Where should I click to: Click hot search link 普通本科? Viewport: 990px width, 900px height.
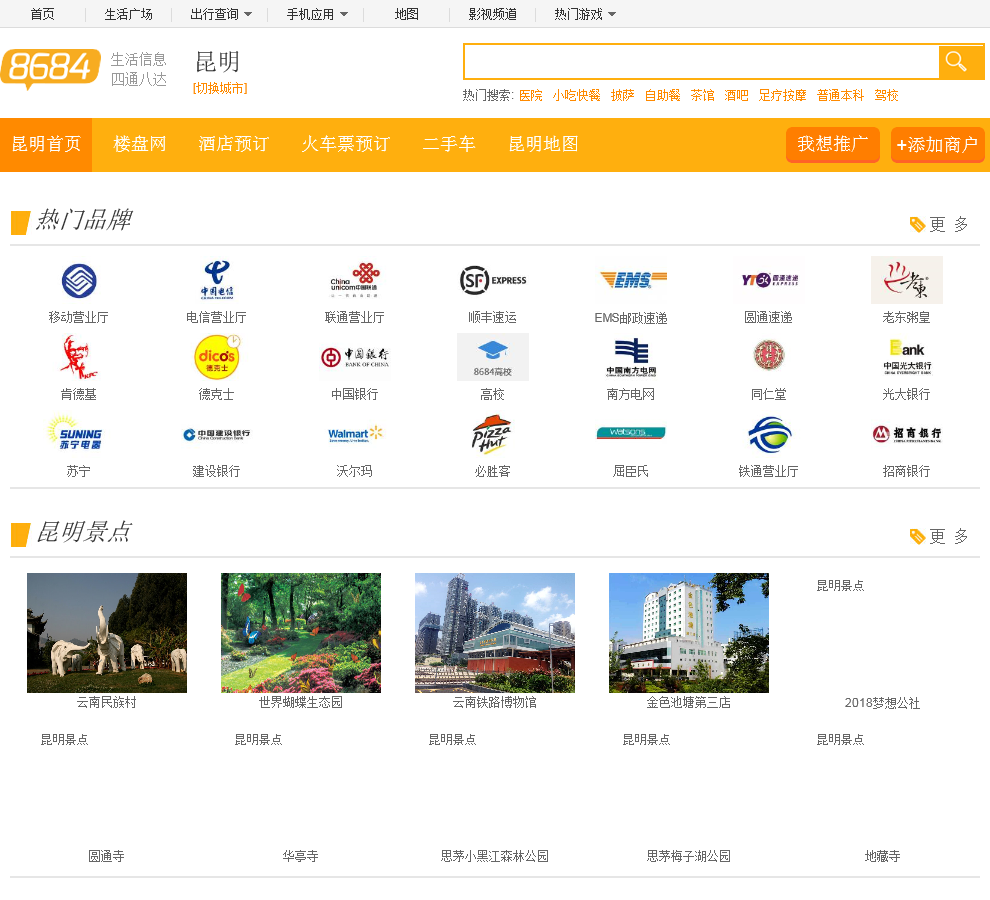click(x=840, y=95)
